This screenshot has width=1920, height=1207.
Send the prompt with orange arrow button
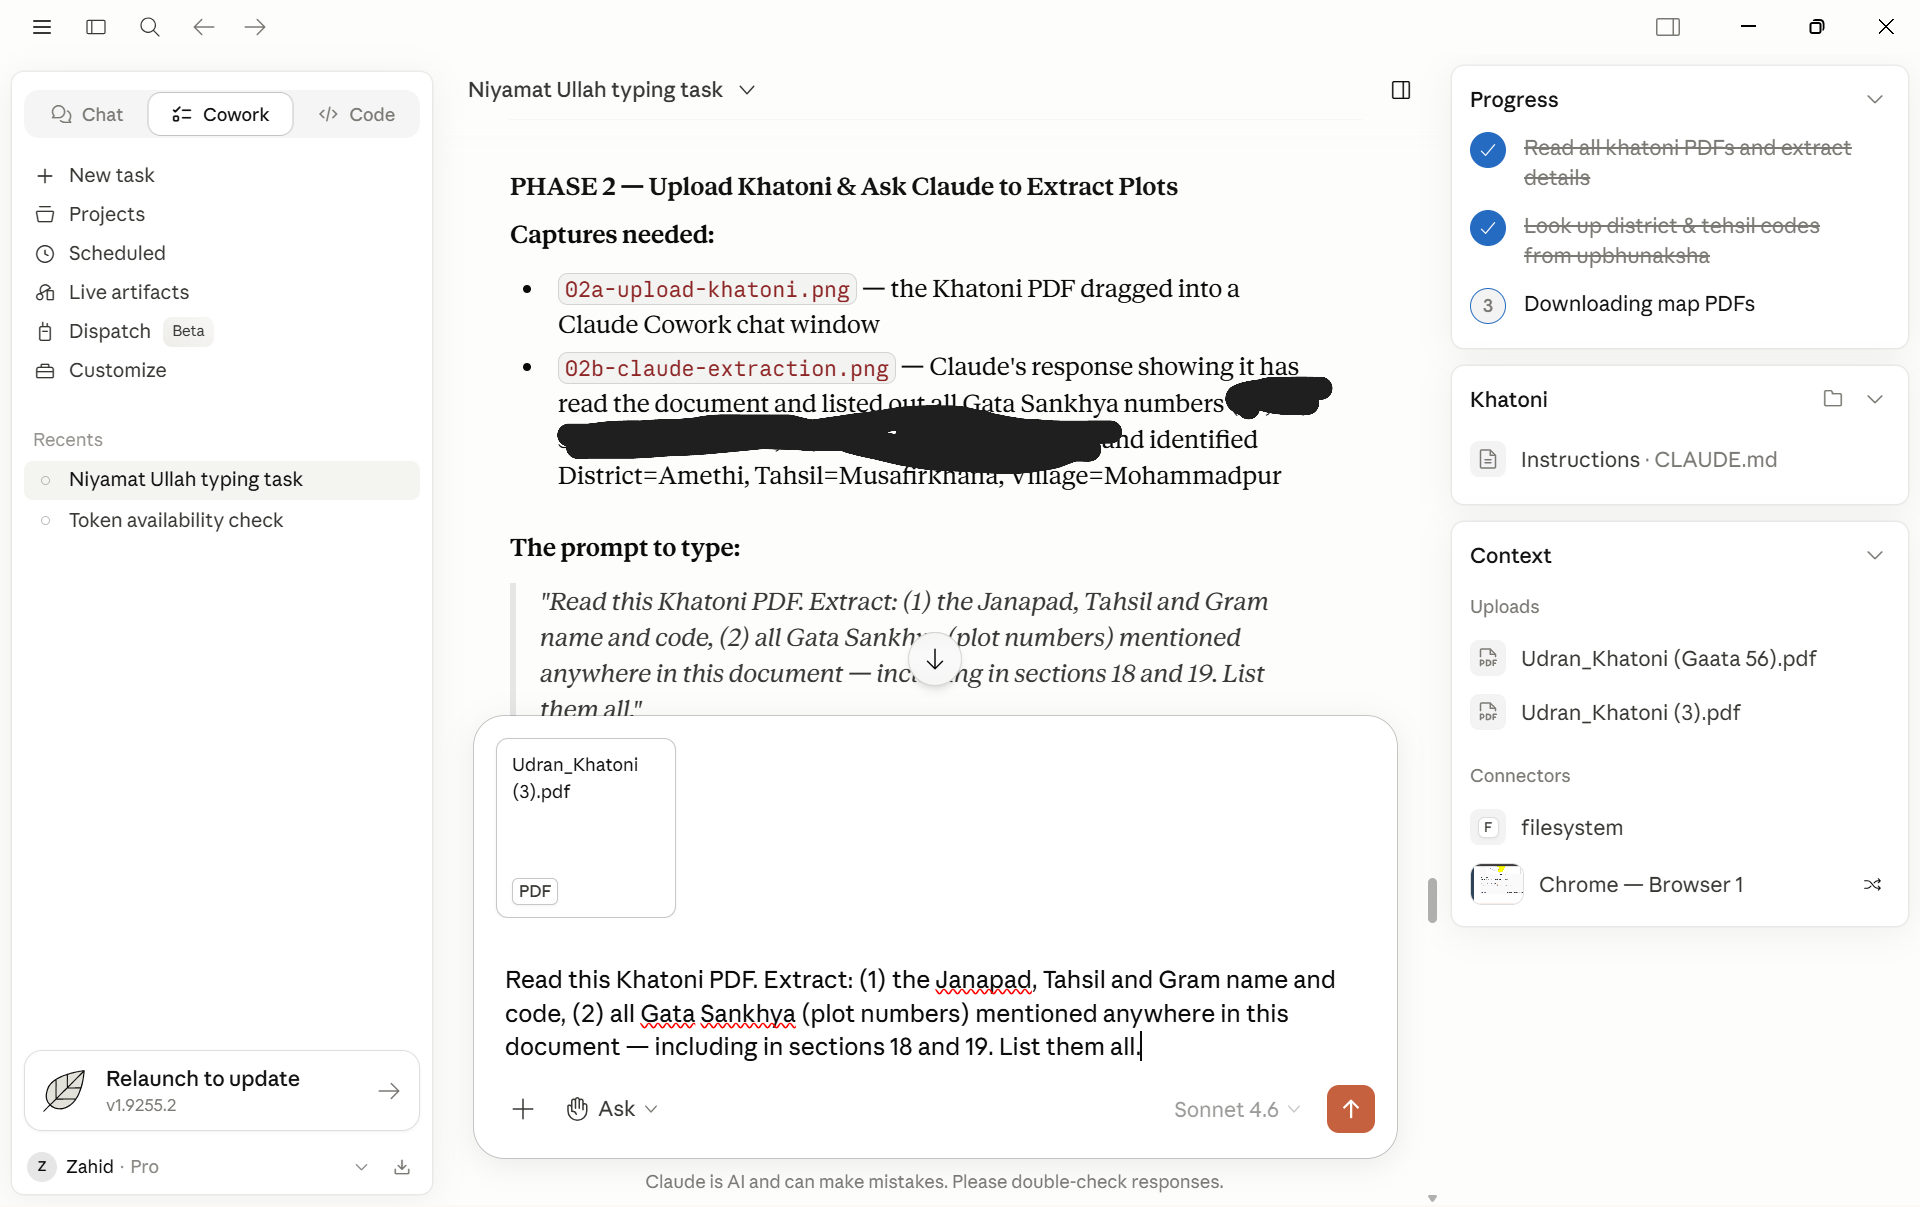1350,1109
